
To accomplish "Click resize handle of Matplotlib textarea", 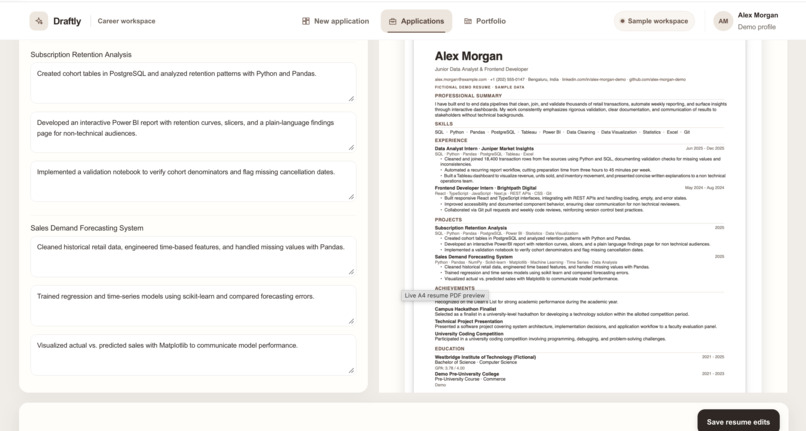I will point(351,370).
